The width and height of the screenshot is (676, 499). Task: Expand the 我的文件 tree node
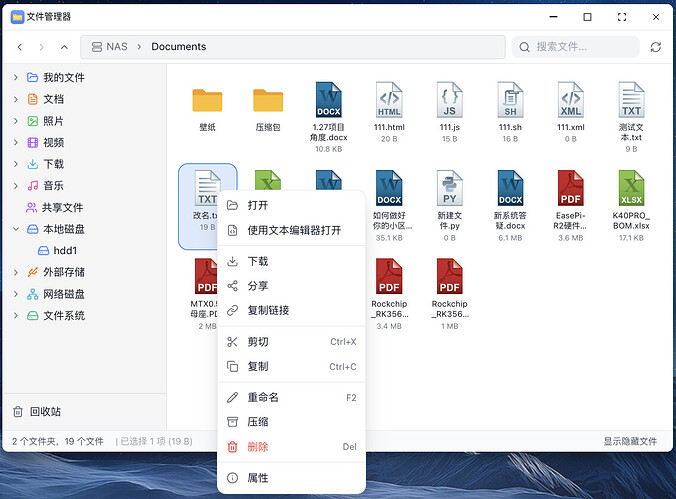[x=15, y=77]
